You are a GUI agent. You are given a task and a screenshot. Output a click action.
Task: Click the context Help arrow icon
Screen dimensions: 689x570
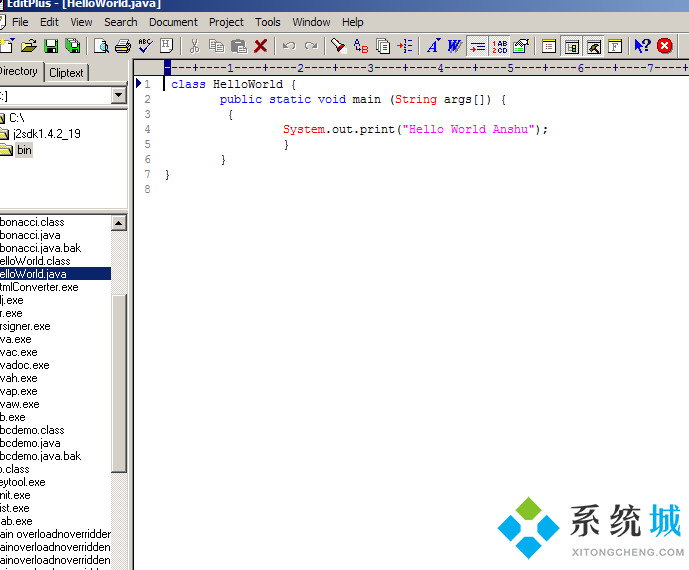pyautogui.click(x=642, y=46)
